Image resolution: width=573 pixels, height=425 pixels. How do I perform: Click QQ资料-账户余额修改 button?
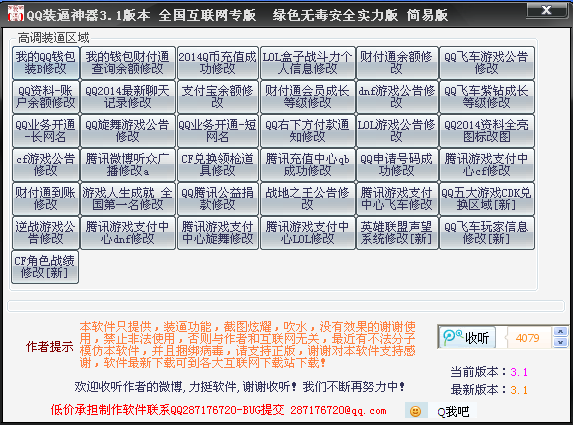tap(45, 97)
